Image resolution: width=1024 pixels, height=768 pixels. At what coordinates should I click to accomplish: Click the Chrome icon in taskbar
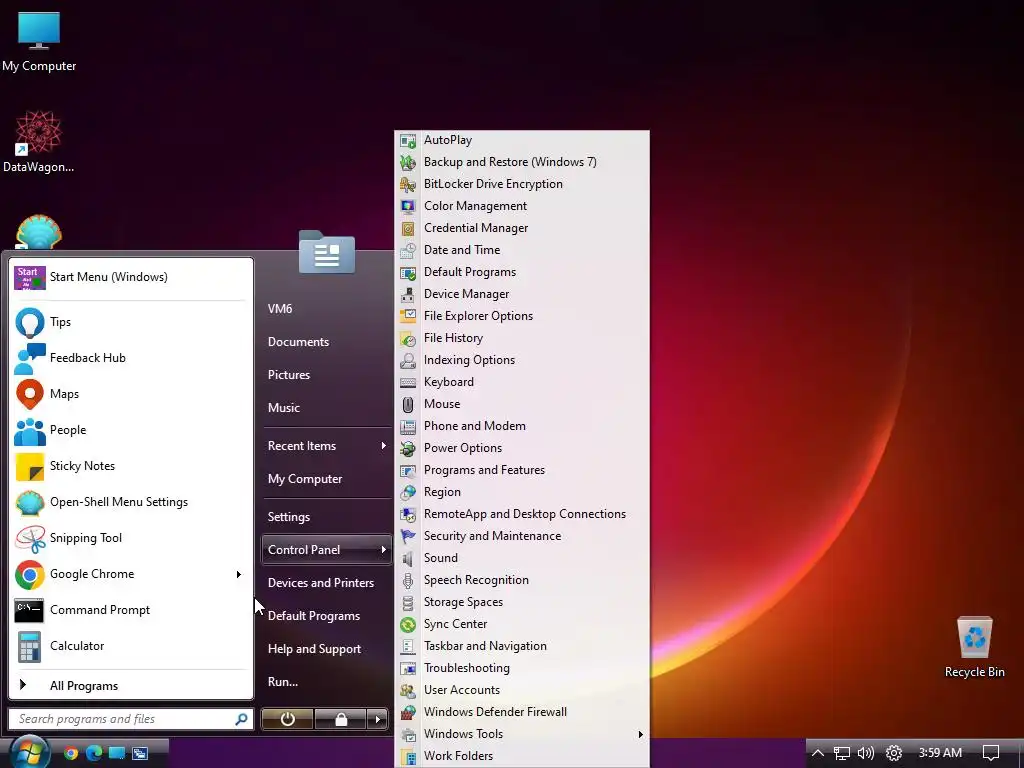coord(71,753)
